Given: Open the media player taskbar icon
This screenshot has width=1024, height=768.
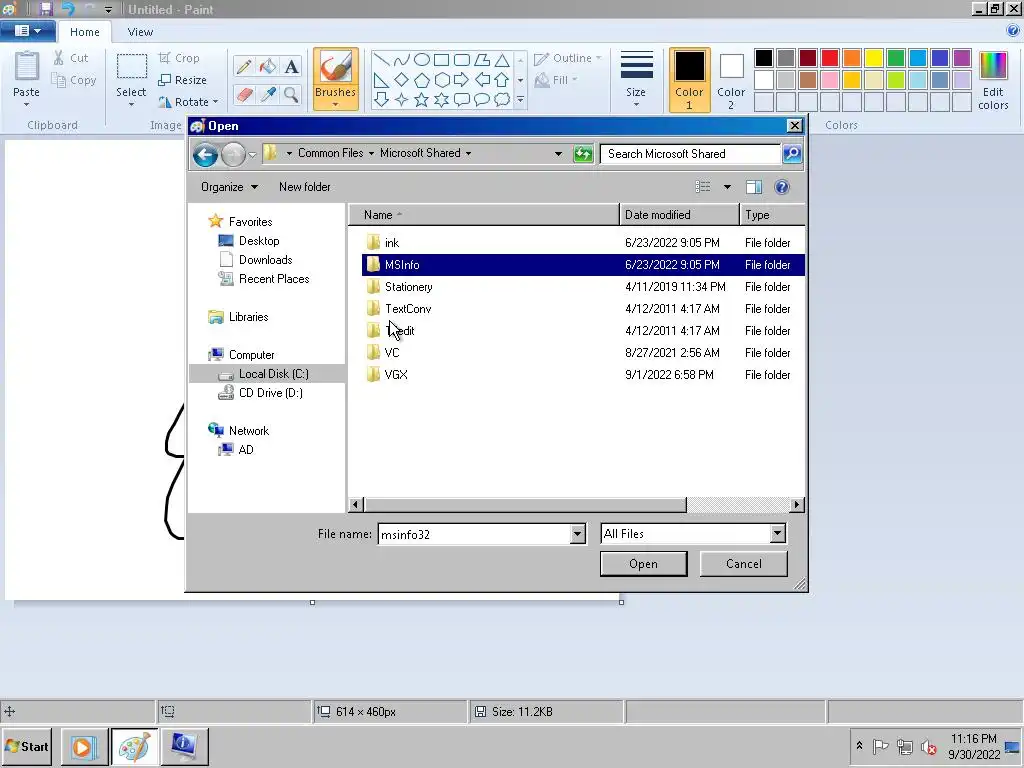Looking at the screenshot, I should point(86,746).
